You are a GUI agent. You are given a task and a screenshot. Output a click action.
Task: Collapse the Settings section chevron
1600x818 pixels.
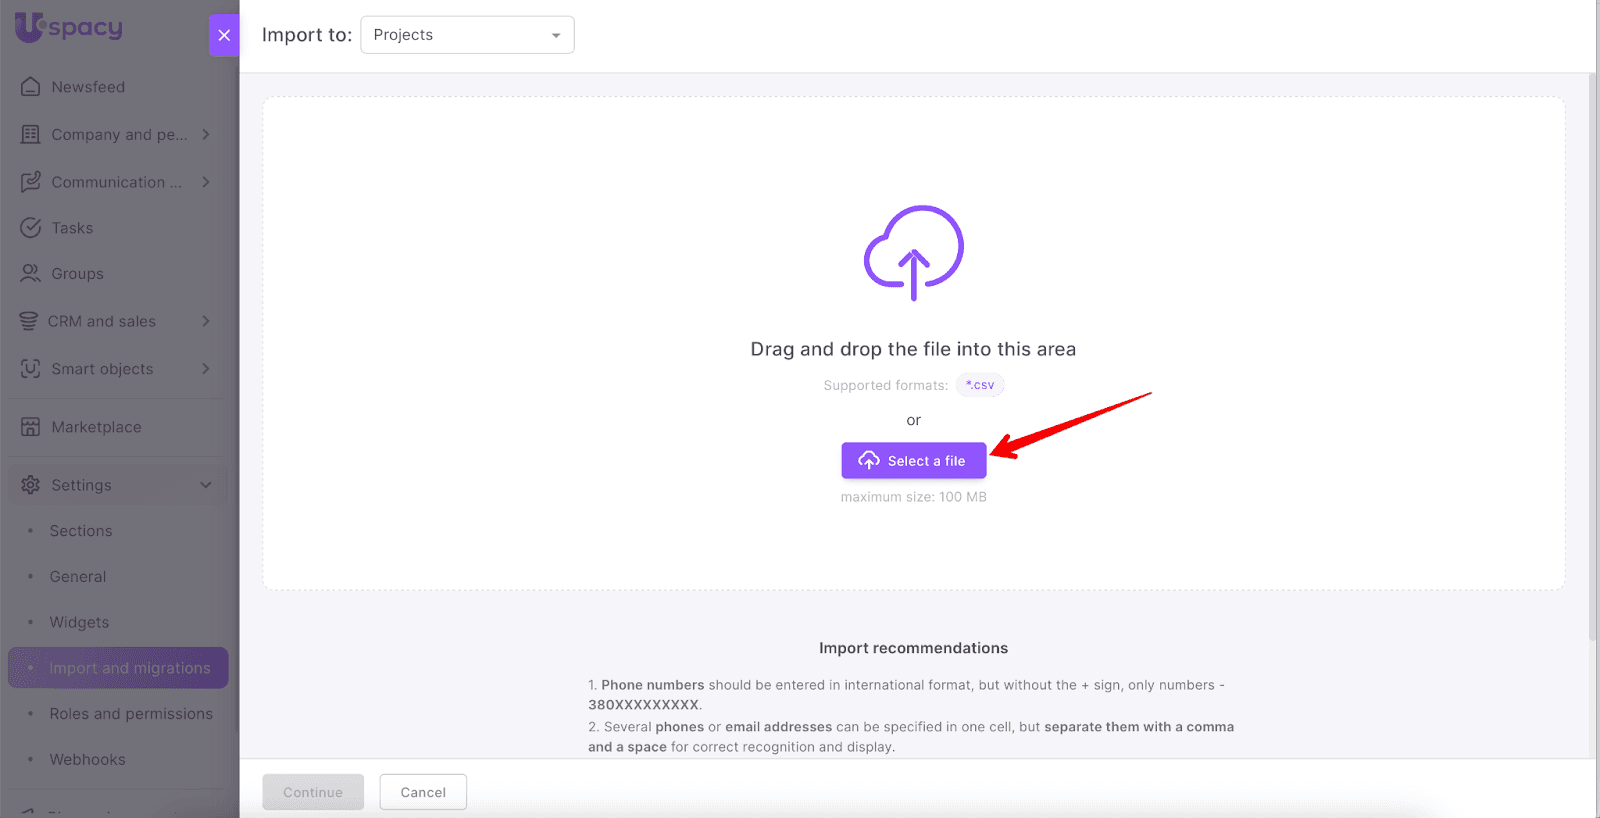coord(206,485)
